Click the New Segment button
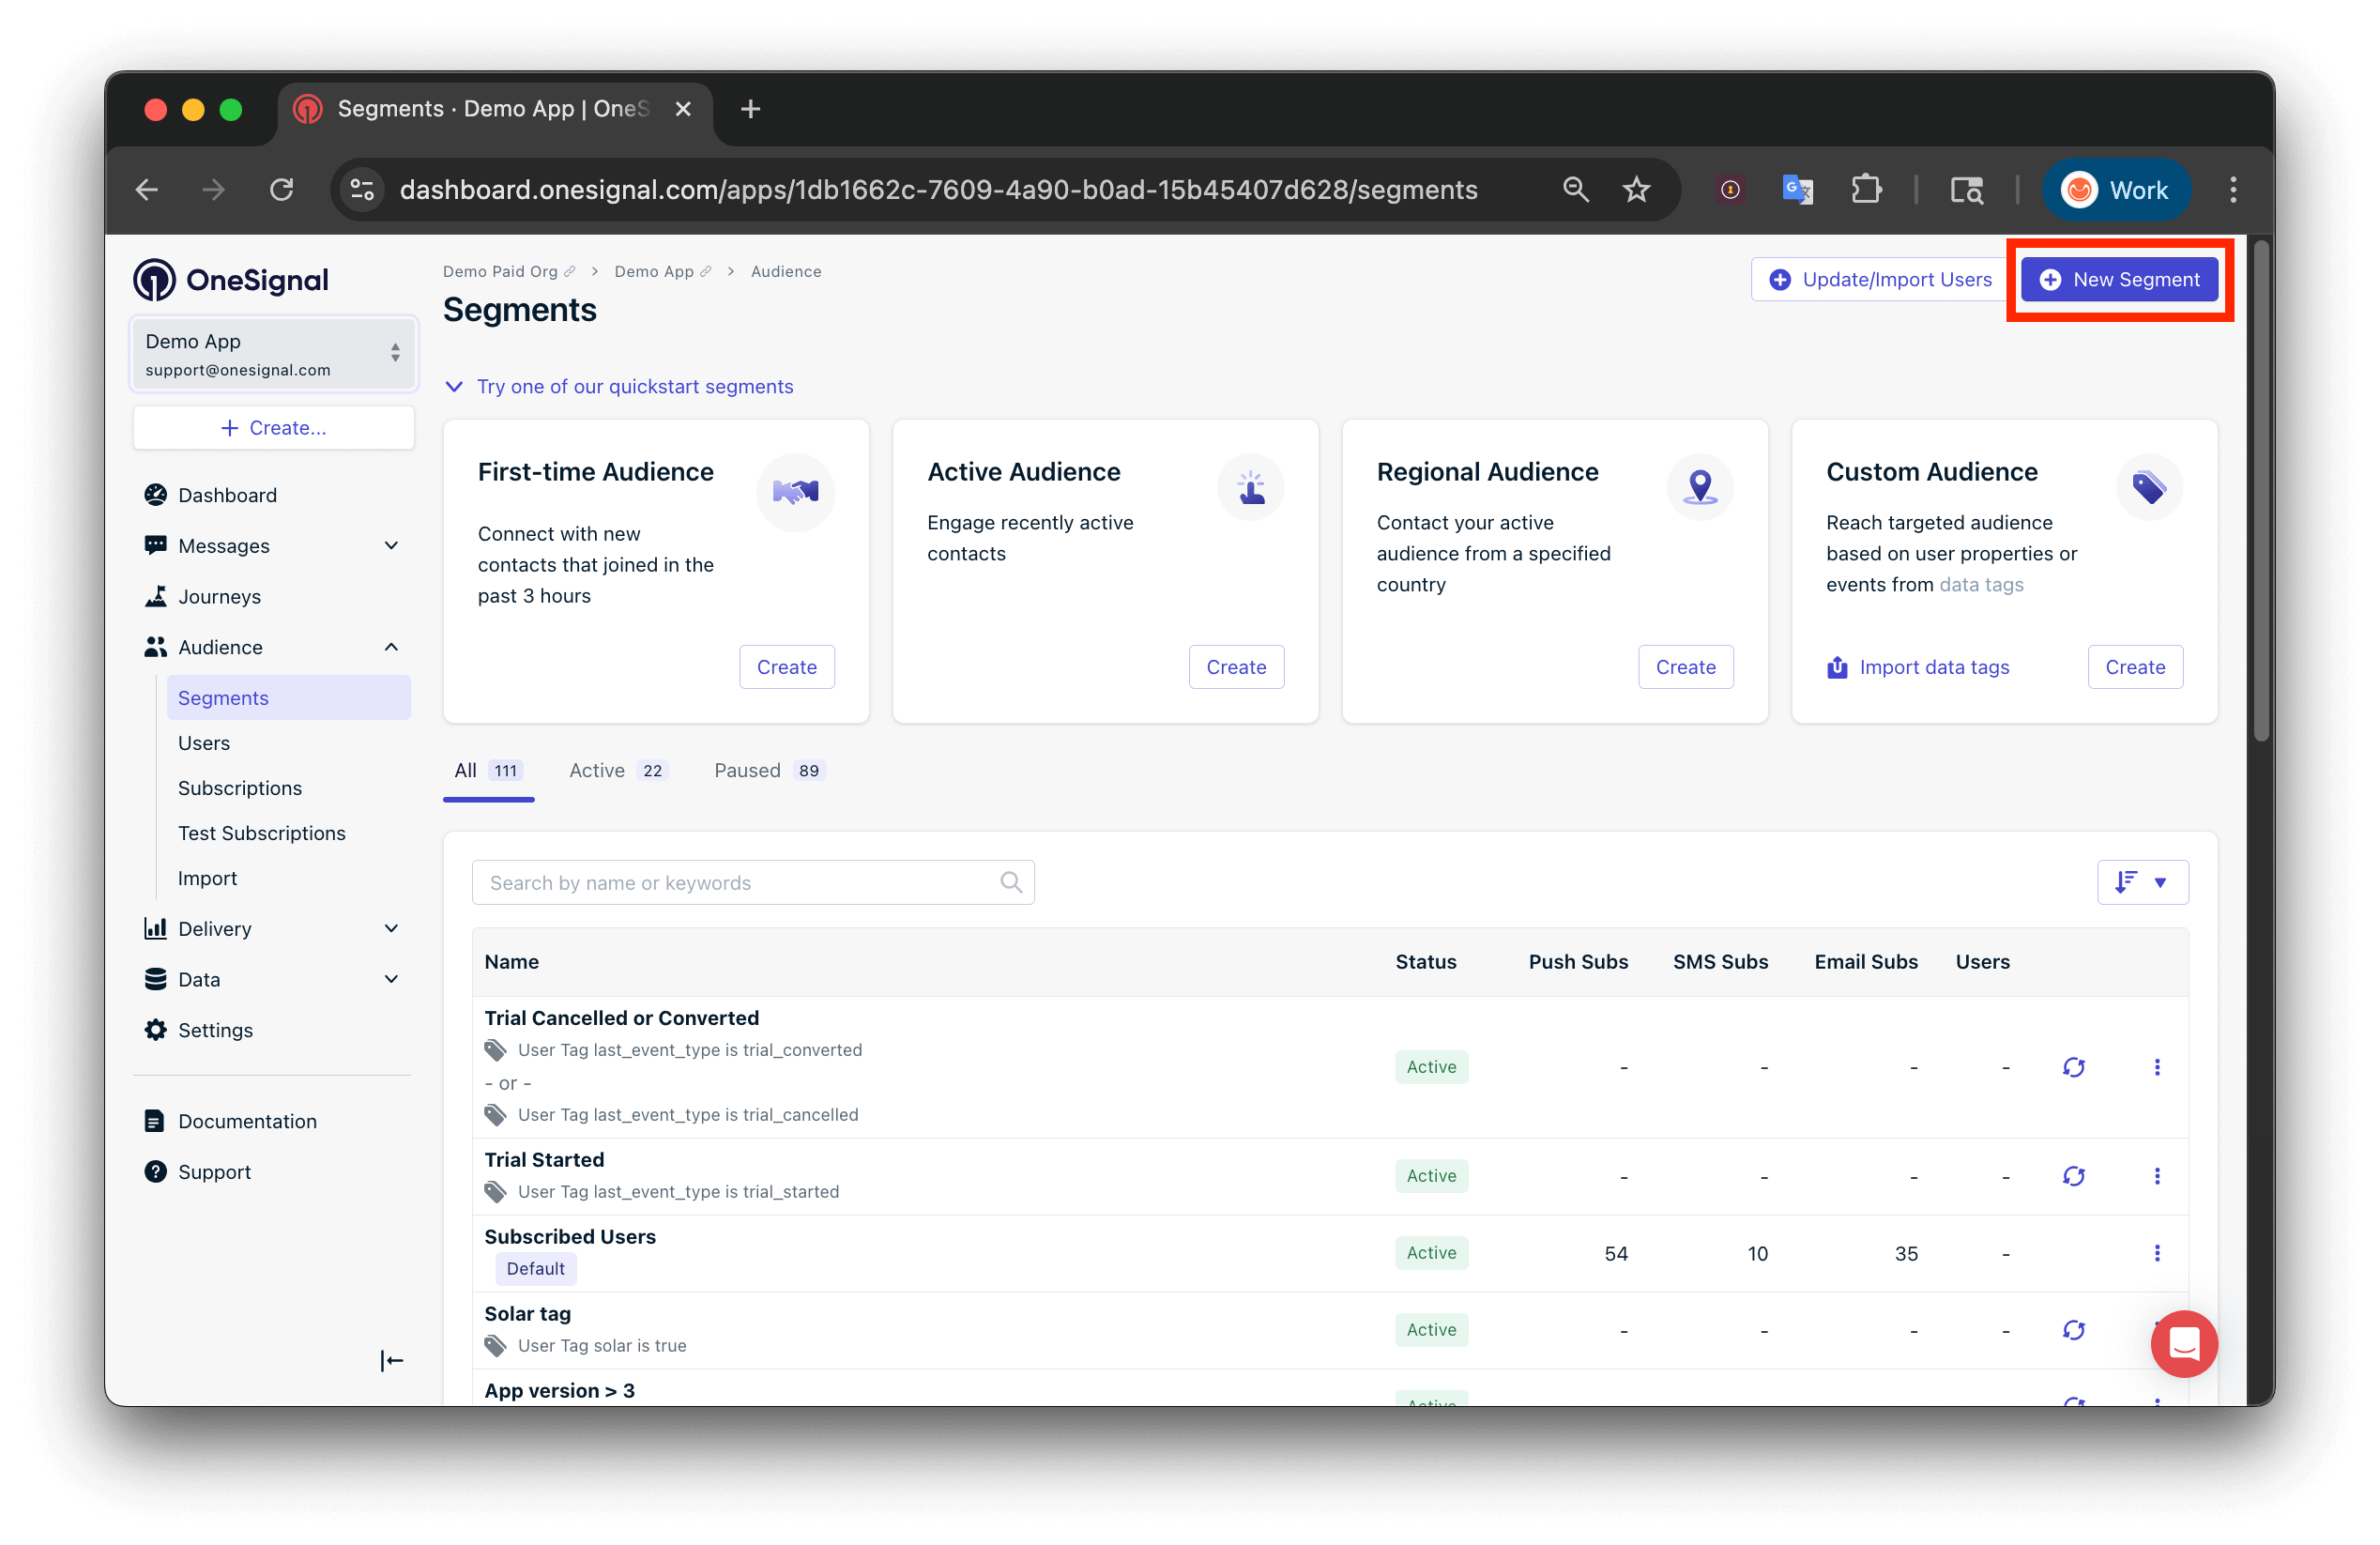Image resolution: width=2380 pixels, height=1545 pixels. [x=2118, y=280]
